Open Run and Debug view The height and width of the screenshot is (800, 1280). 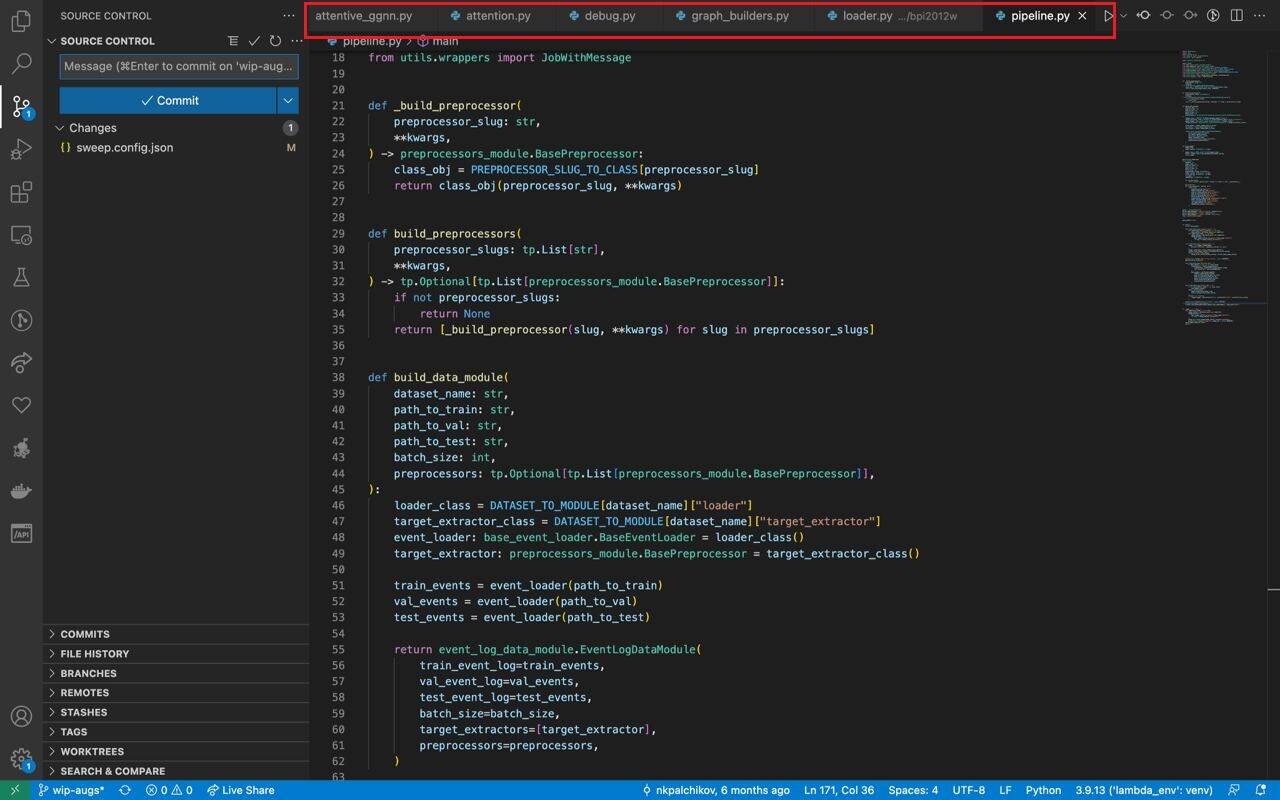click(21, 150)
